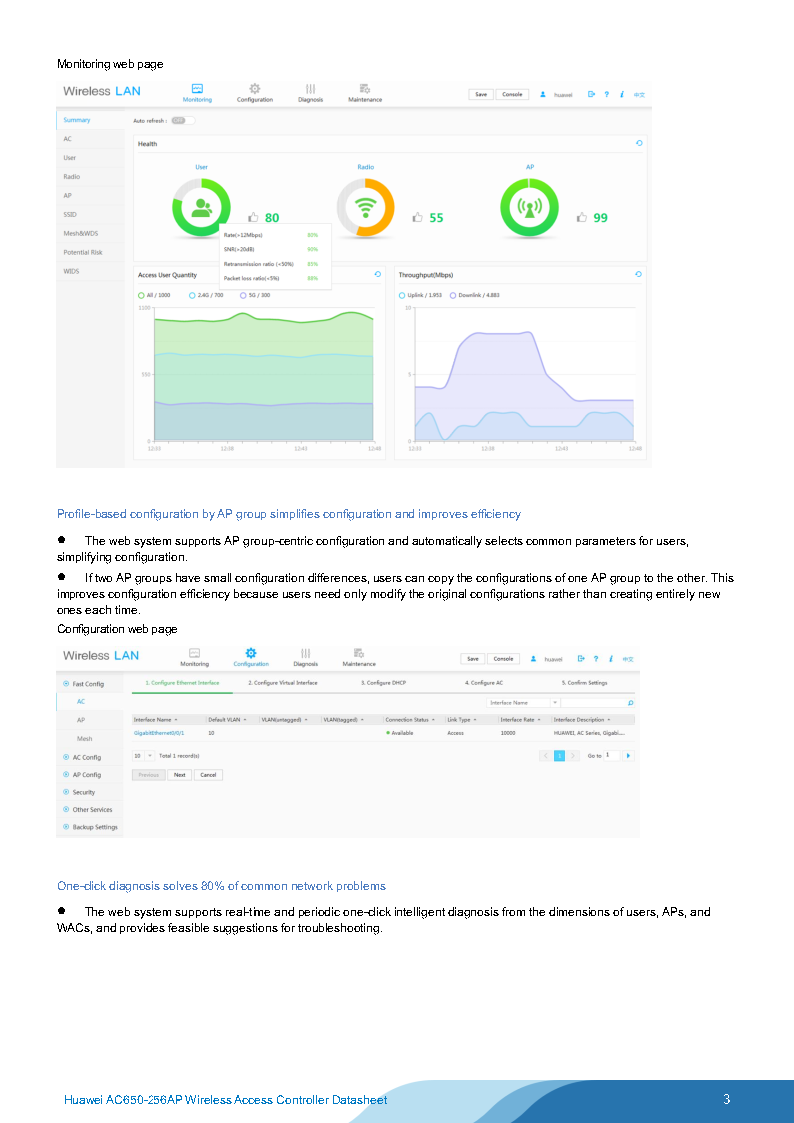The width and height of the screenshot is (794, 1123).
Task: Click the Next button in the configuration page
Action: coord(179,775)
